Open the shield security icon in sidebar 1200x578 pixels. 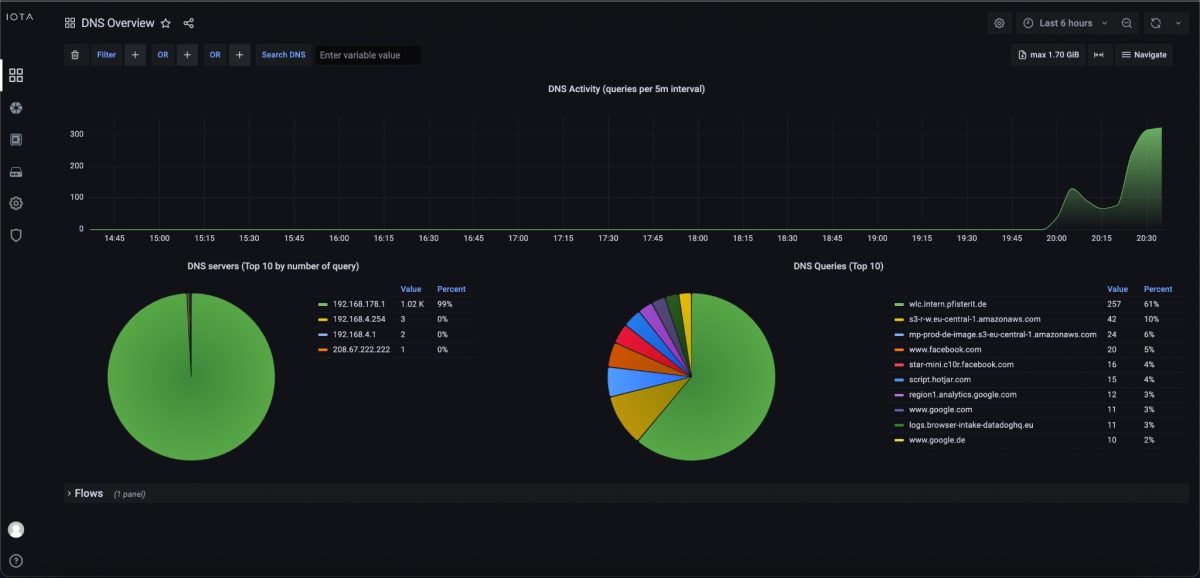pos(16,235)
